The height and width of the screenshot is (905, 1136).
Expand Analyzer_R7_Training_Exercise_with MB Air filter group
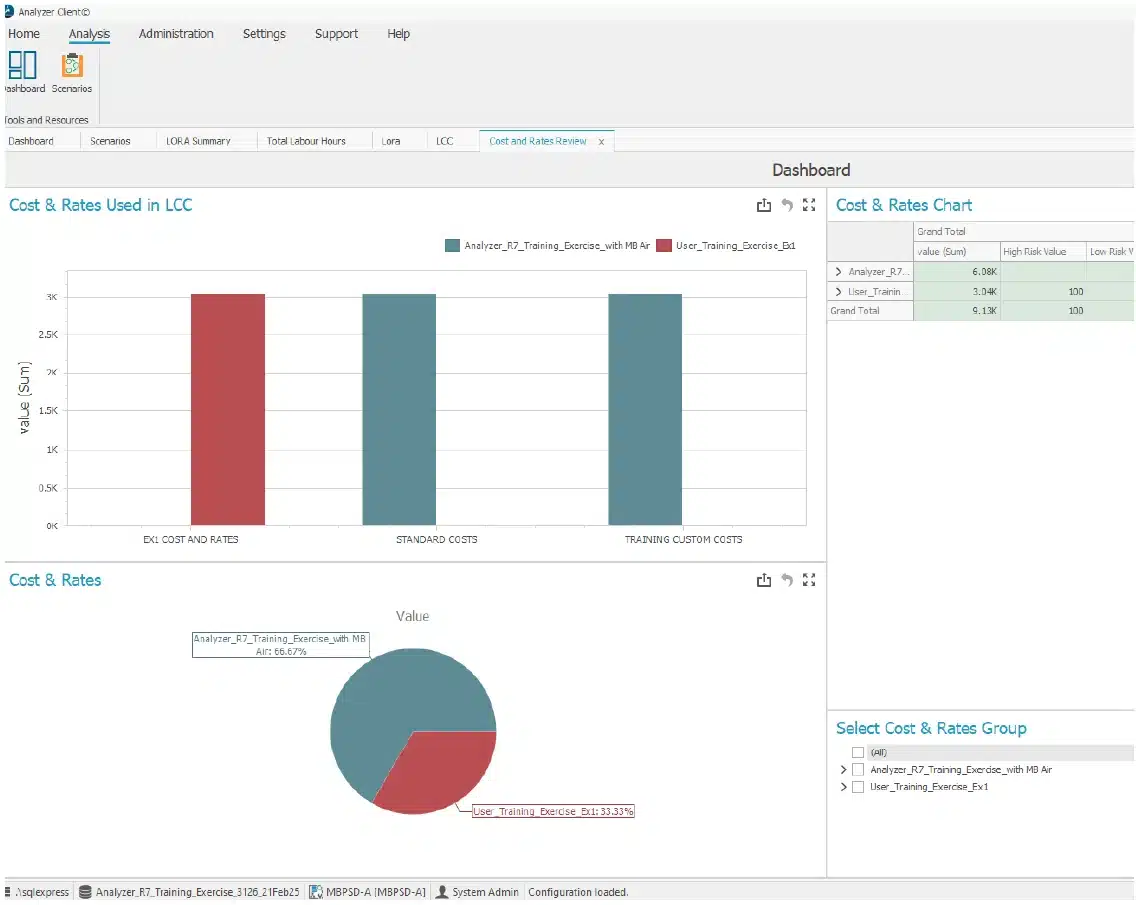(843, 770)
